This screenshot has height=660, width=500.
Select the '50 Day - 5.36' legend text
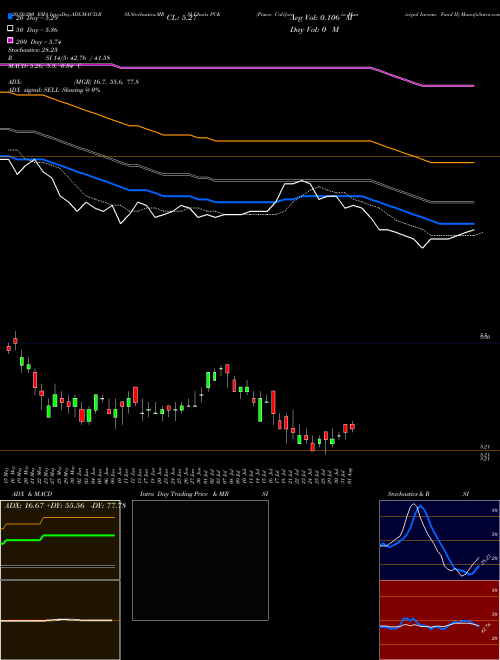[x=37, y=30]
